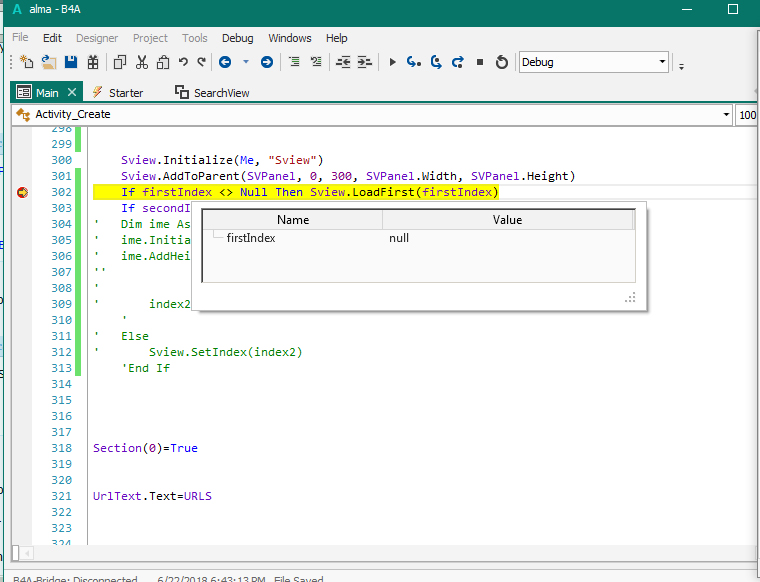
Task: Click the firstIndex row in watch tooltip
Action: coord(251,238)
